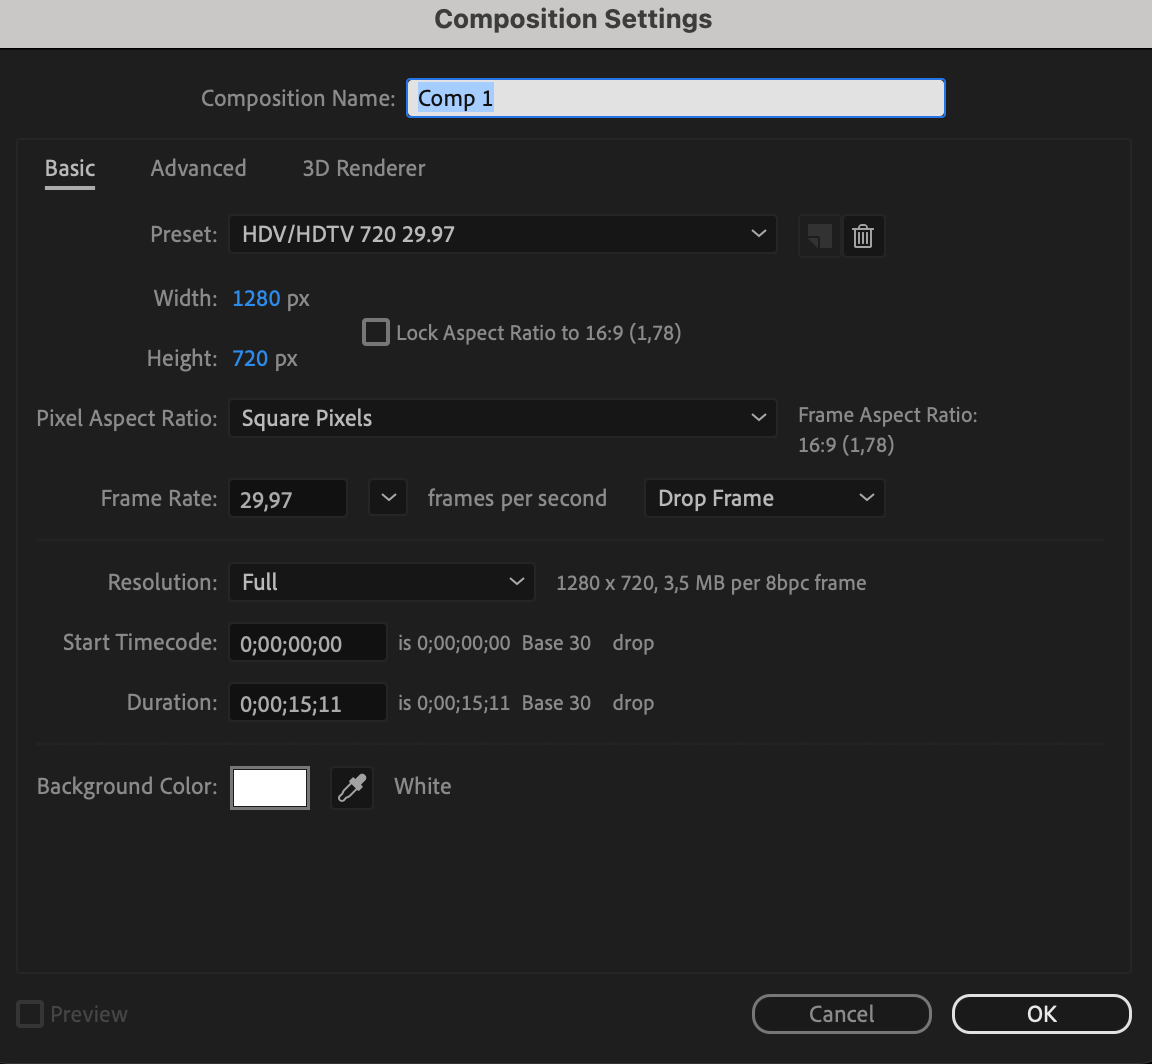Click the Composition Name text field
Viewport: 1152px width, 1064px height.
[675, 98]
